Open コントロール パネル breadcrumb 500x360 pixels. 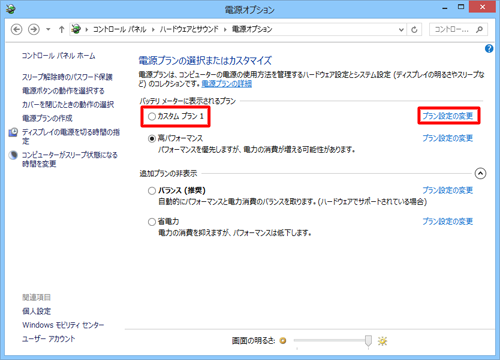click(x=120, y=29)
